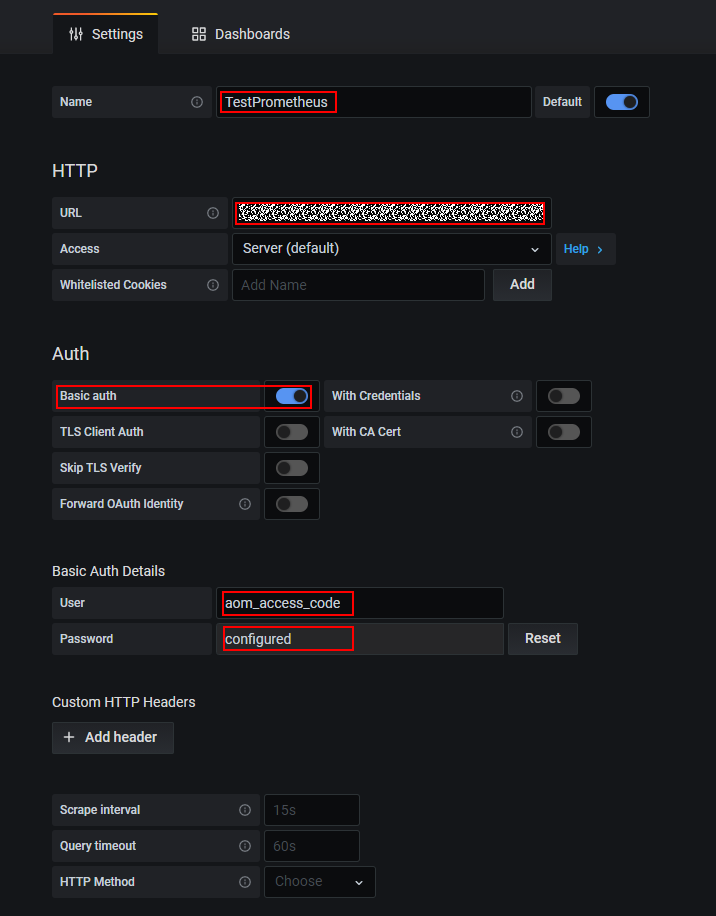Click the Scrape interval info icon
Image resolution: width=716 pixels, height=916 pixels.
245,810
